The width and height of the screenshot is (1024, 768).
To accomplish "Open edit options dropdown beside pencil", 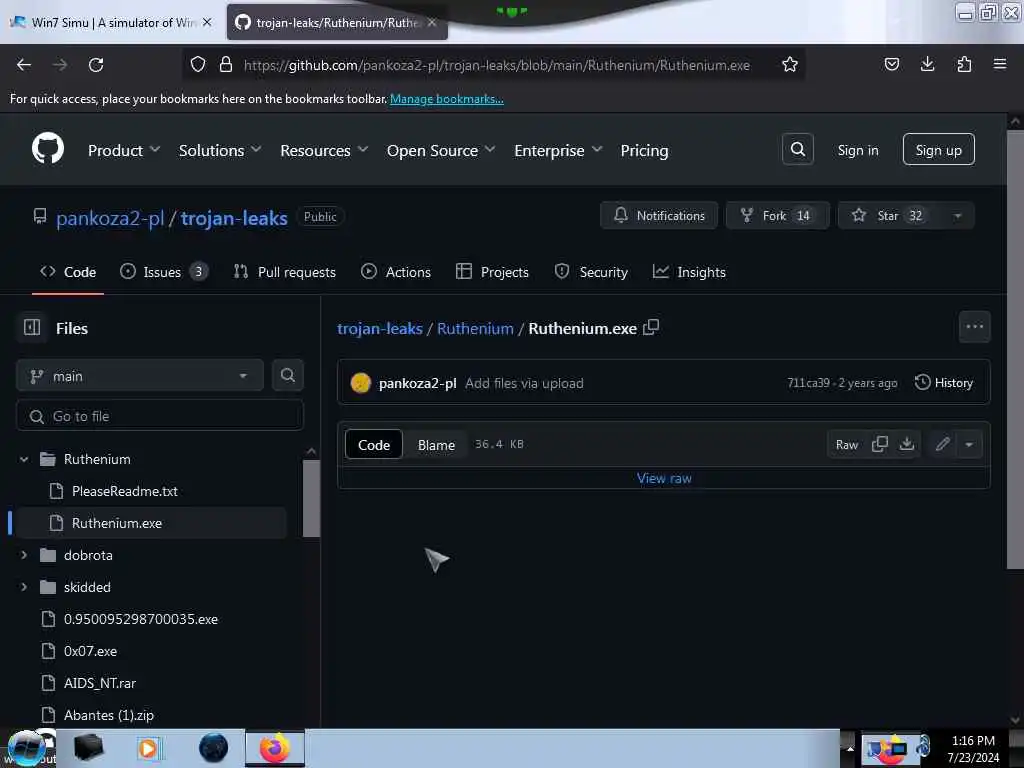I will 969,444.
